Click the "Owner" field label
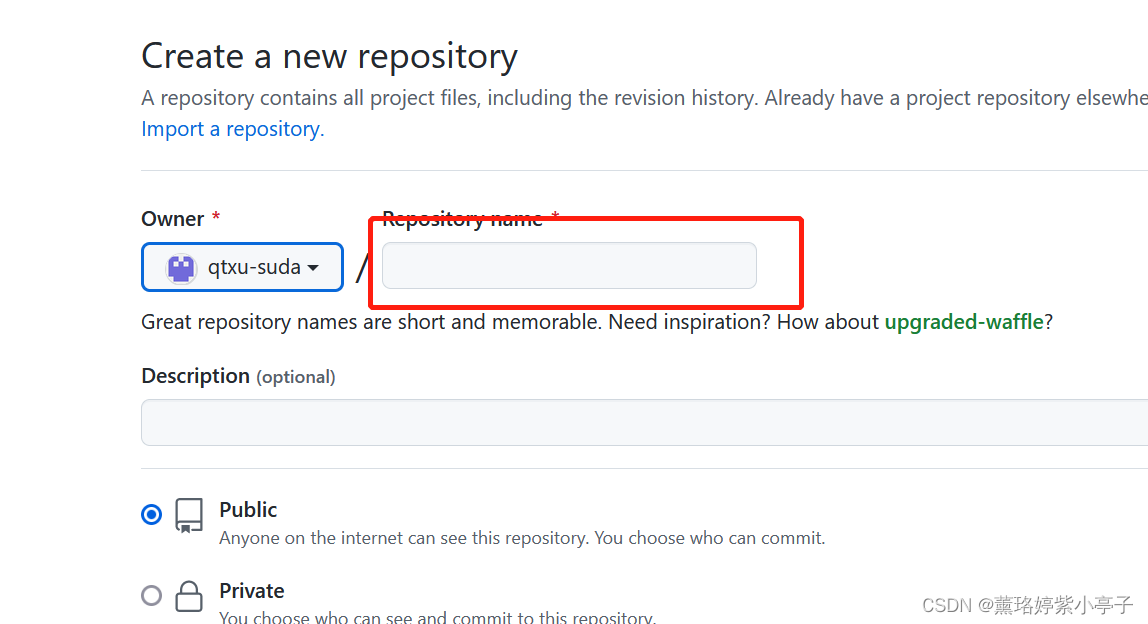The width and height of the screenshot is (1148, 624). 173,219
